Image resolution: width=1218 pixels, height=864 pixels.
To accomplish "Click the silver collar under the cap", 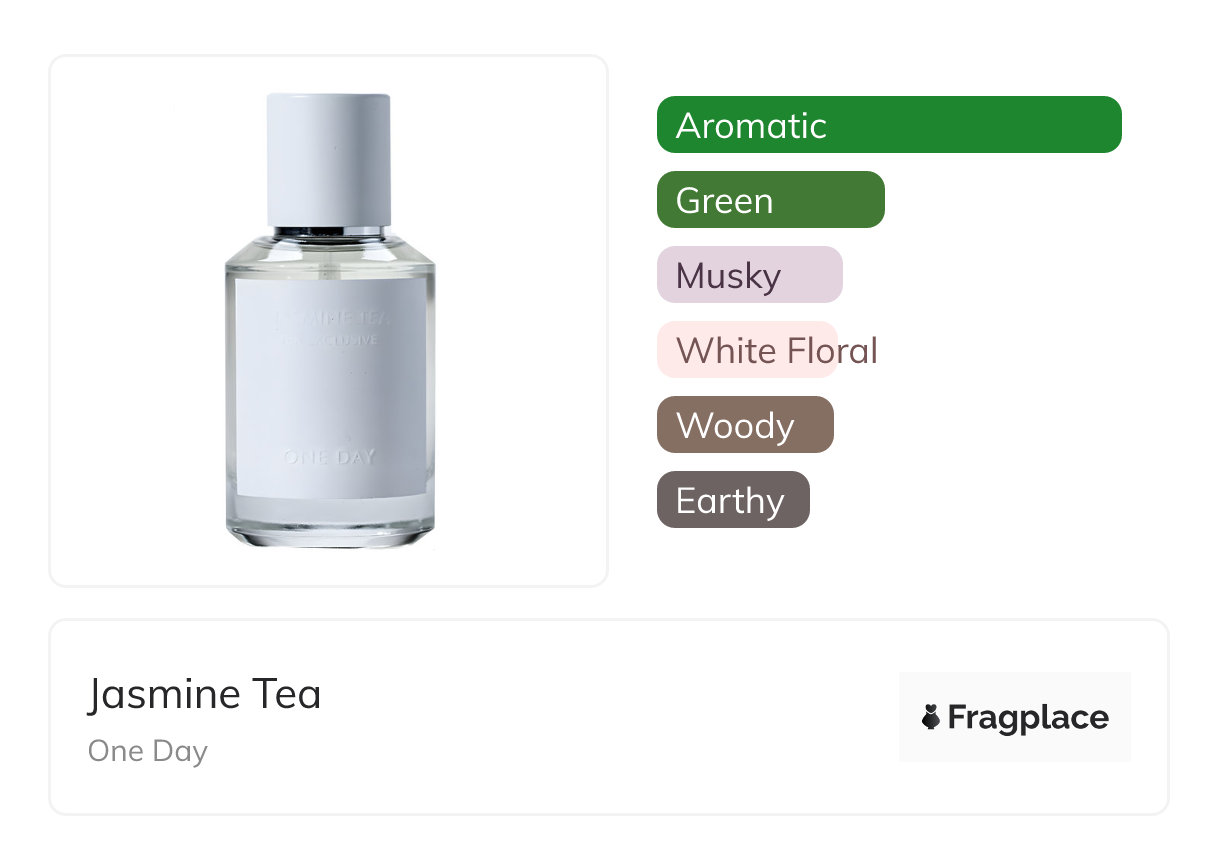I will click(328, 233).
